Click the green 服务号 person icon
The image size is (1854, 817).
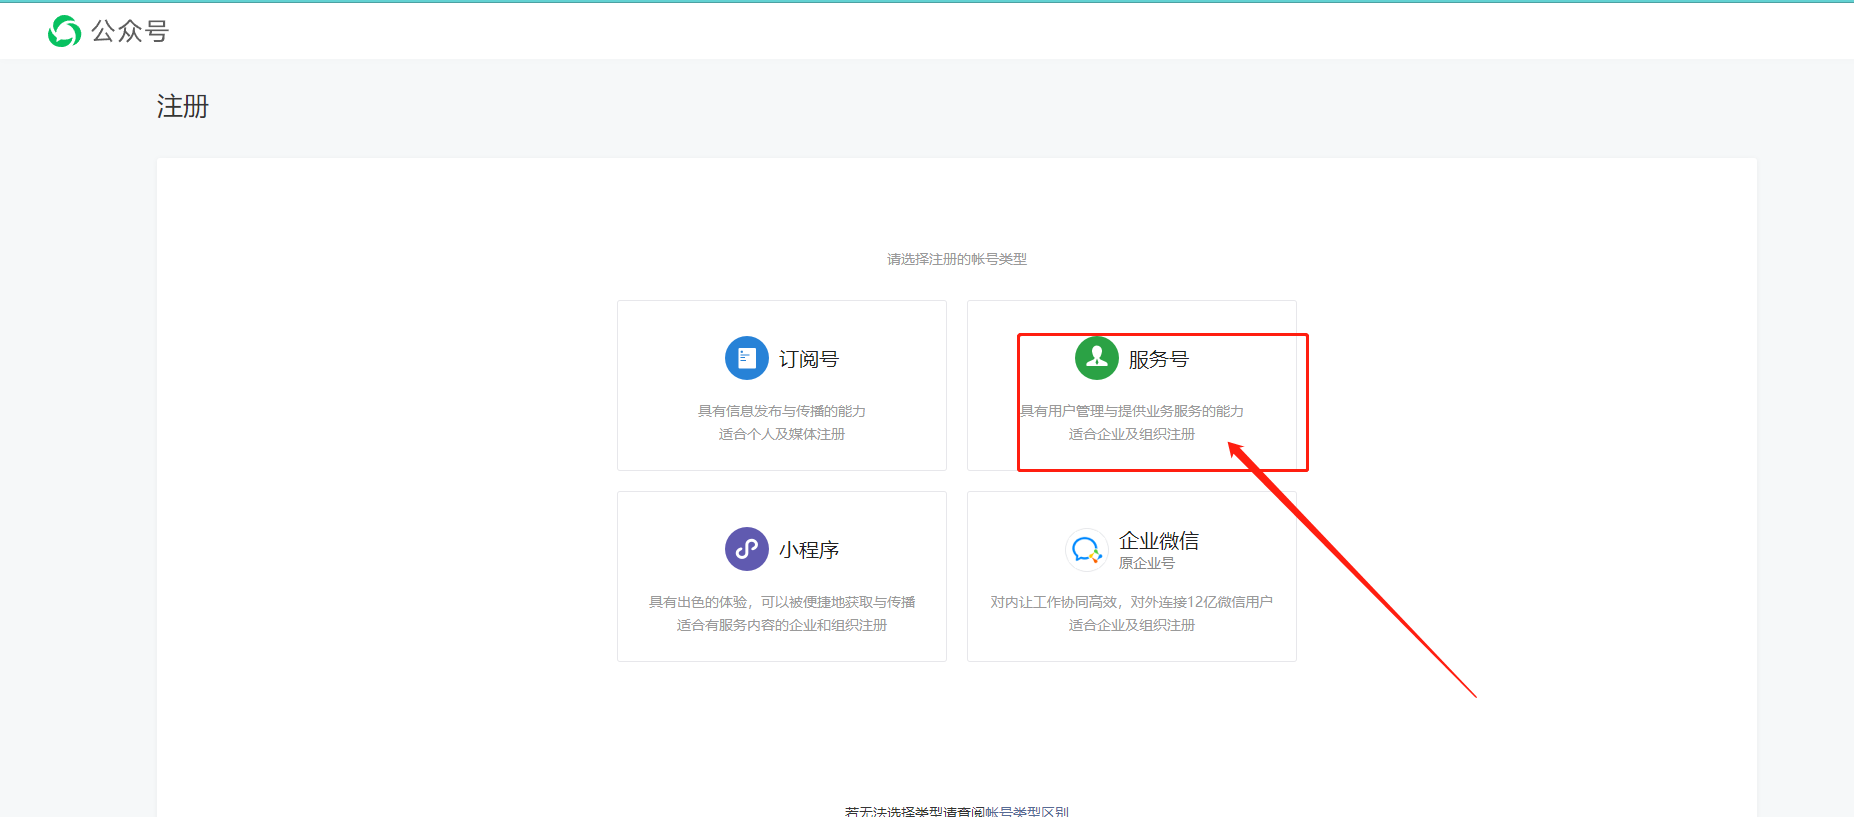coord(1097,358)
